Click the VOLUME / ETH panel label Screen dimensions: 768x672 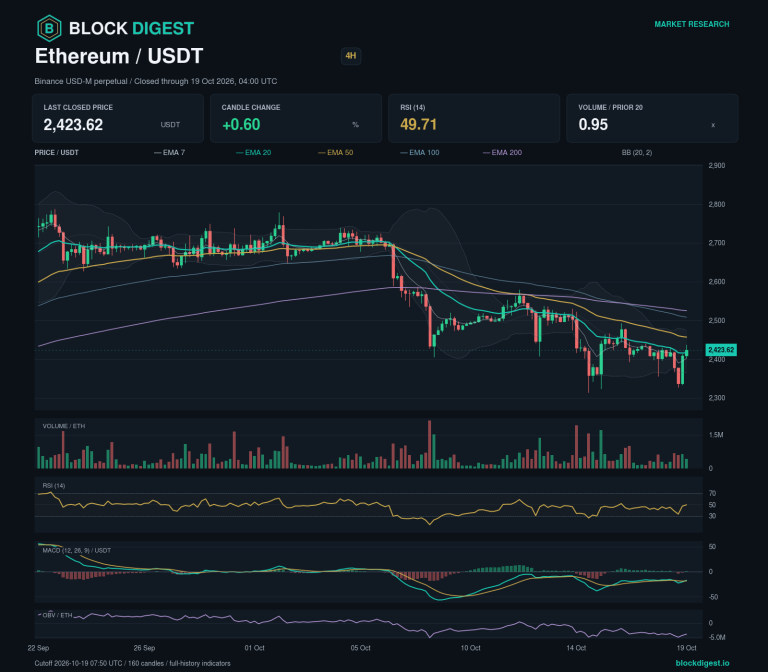pyautogui.click(x=64, y=426)
